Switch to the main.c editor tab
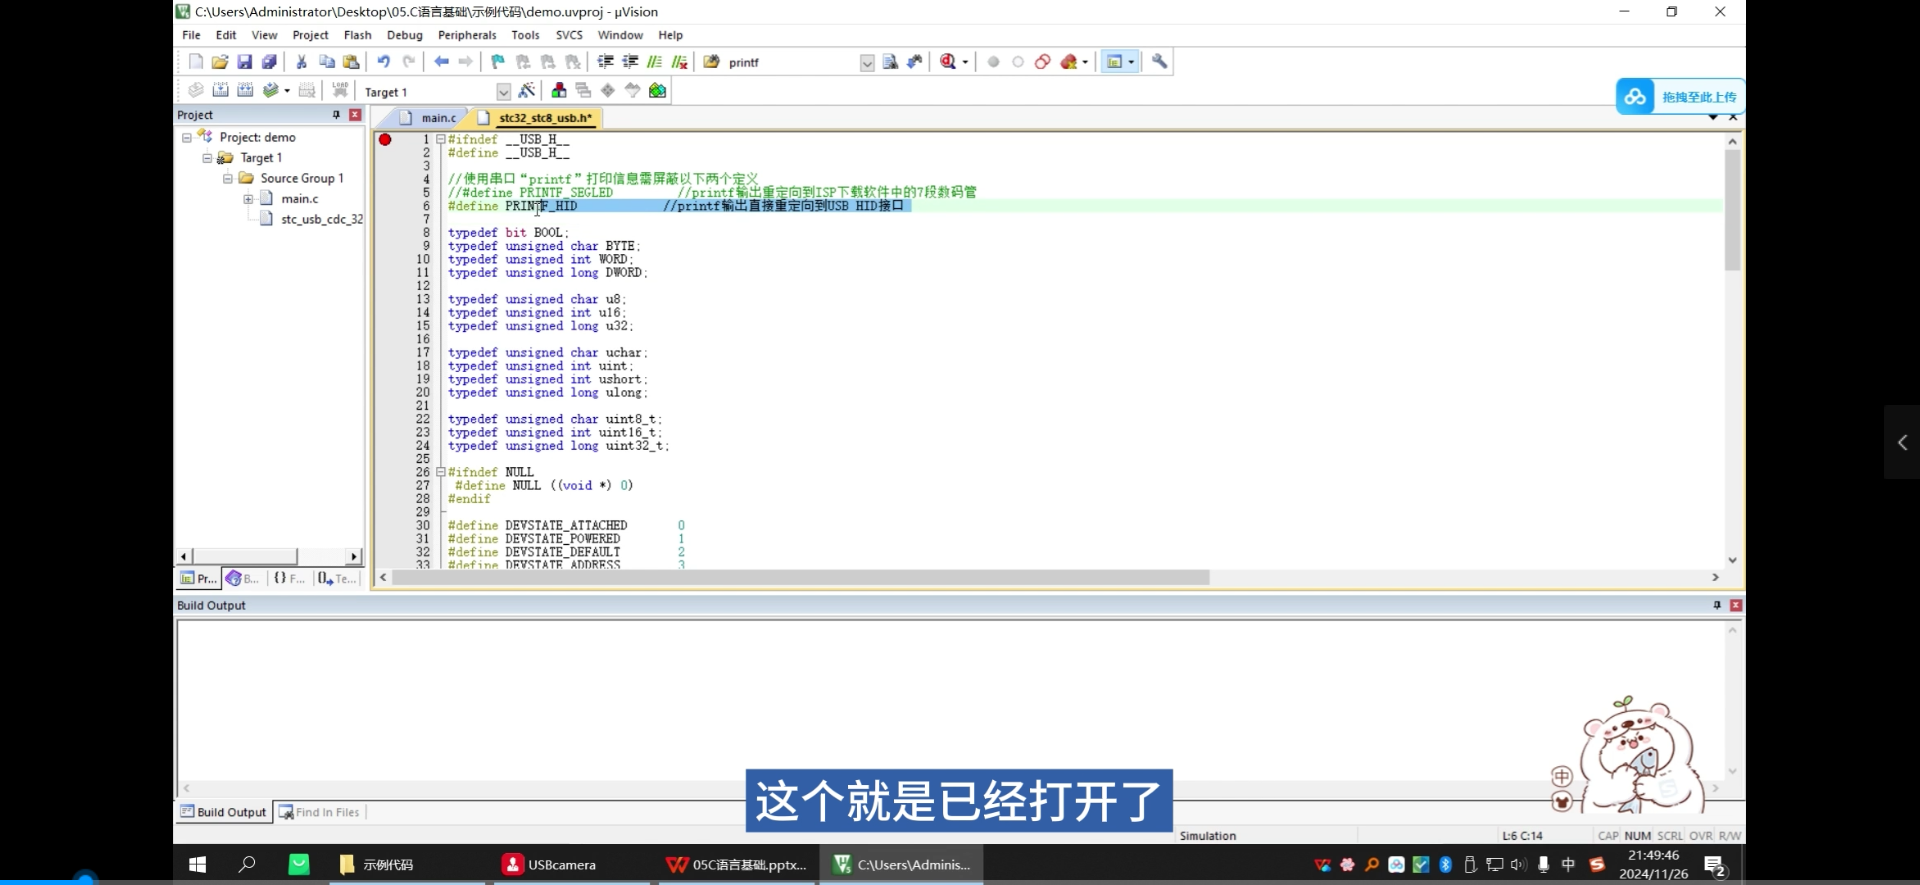 [x=428, y=118]
